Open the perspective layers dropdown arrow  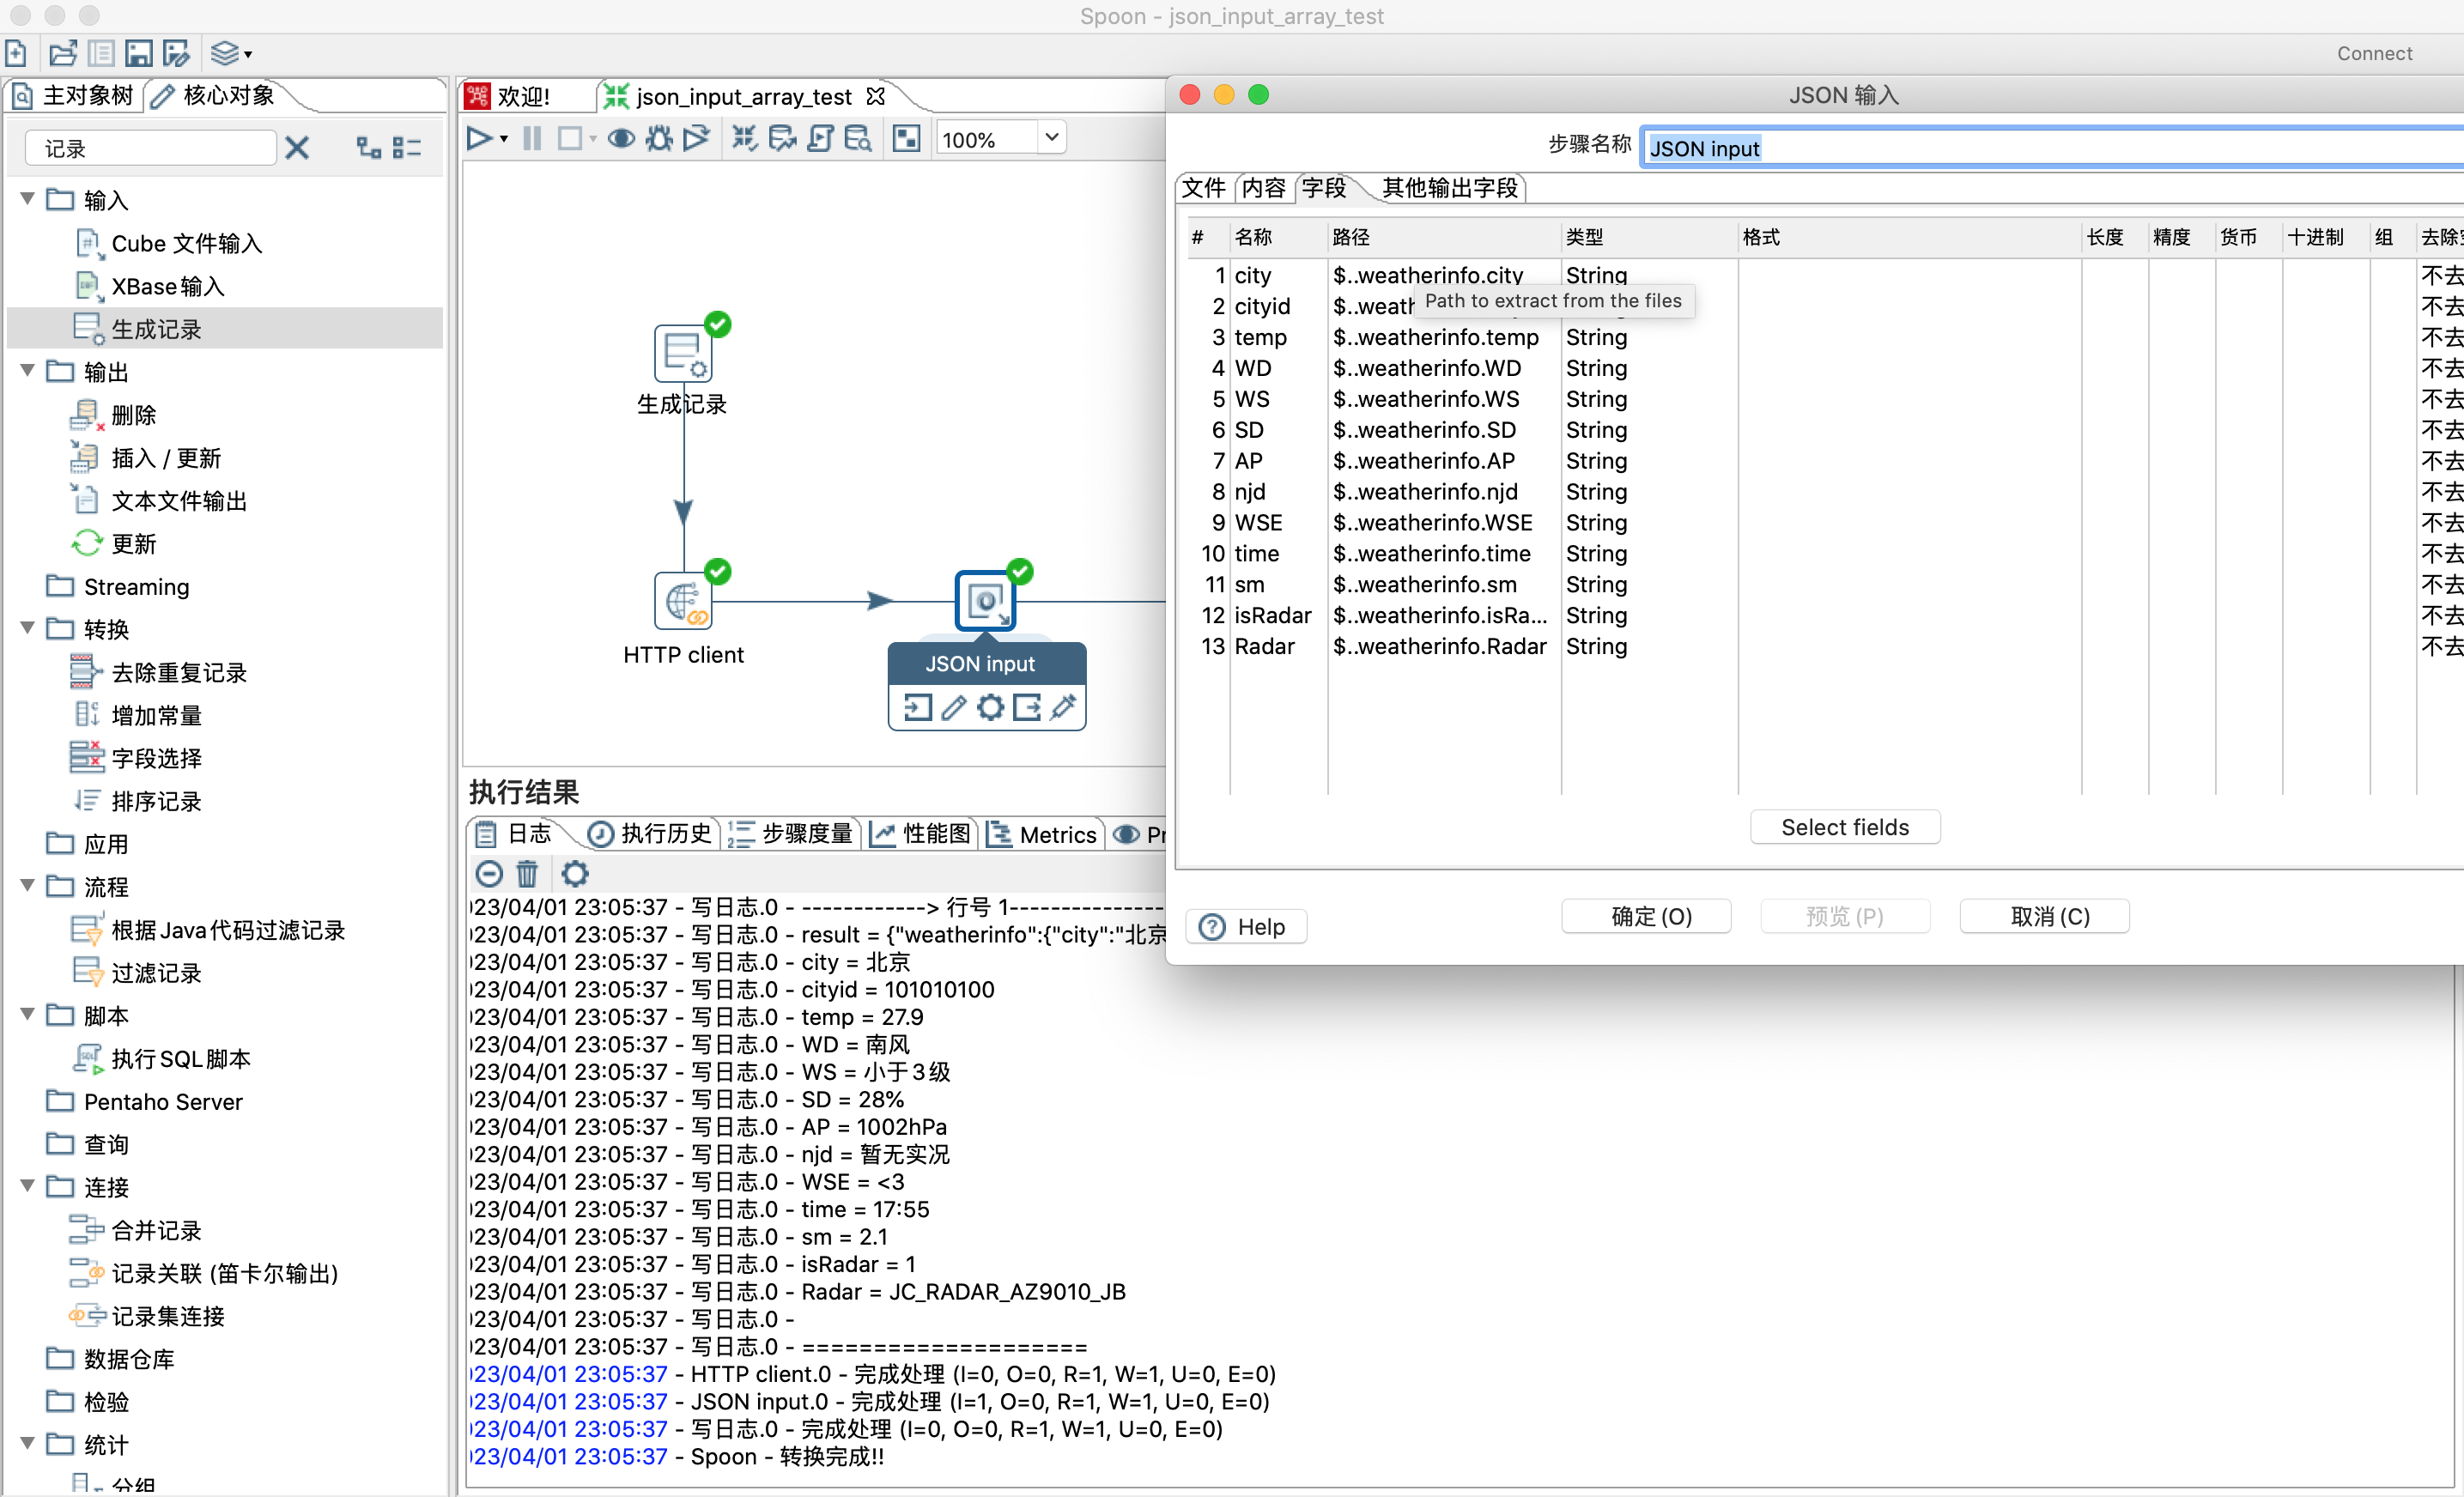[248, 55]
